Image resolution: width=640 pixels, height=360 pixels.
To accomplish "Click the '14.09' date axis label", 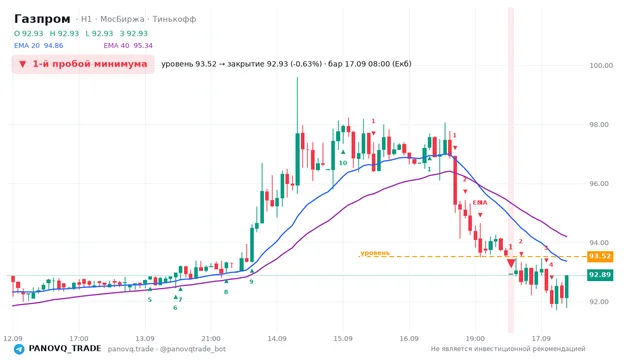I will pyautogui.click(x=277, y=338).
